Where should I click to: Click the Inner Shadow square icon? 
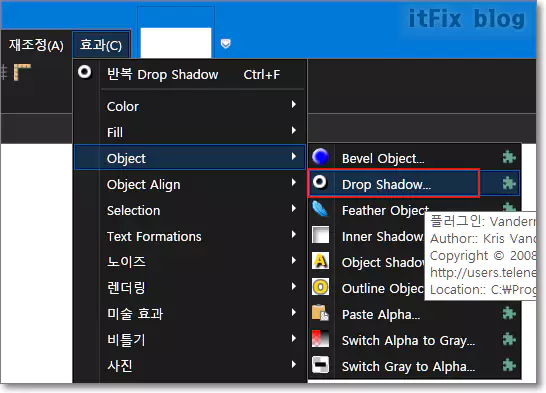(320, 235)
